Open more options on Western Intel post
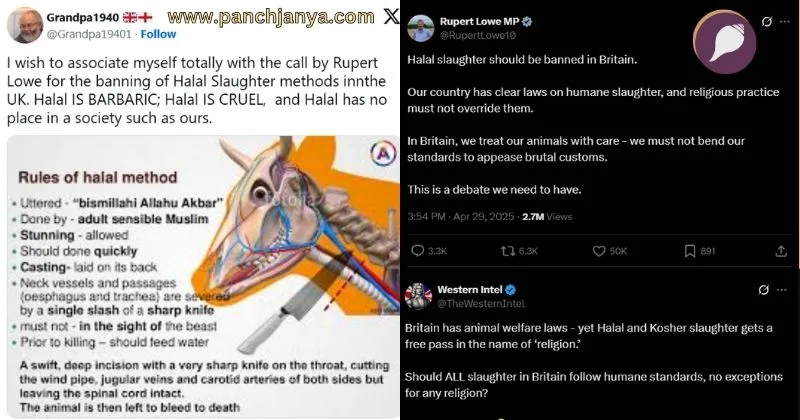The height and width of the screenshot is (420, 800). click(782, 289)
